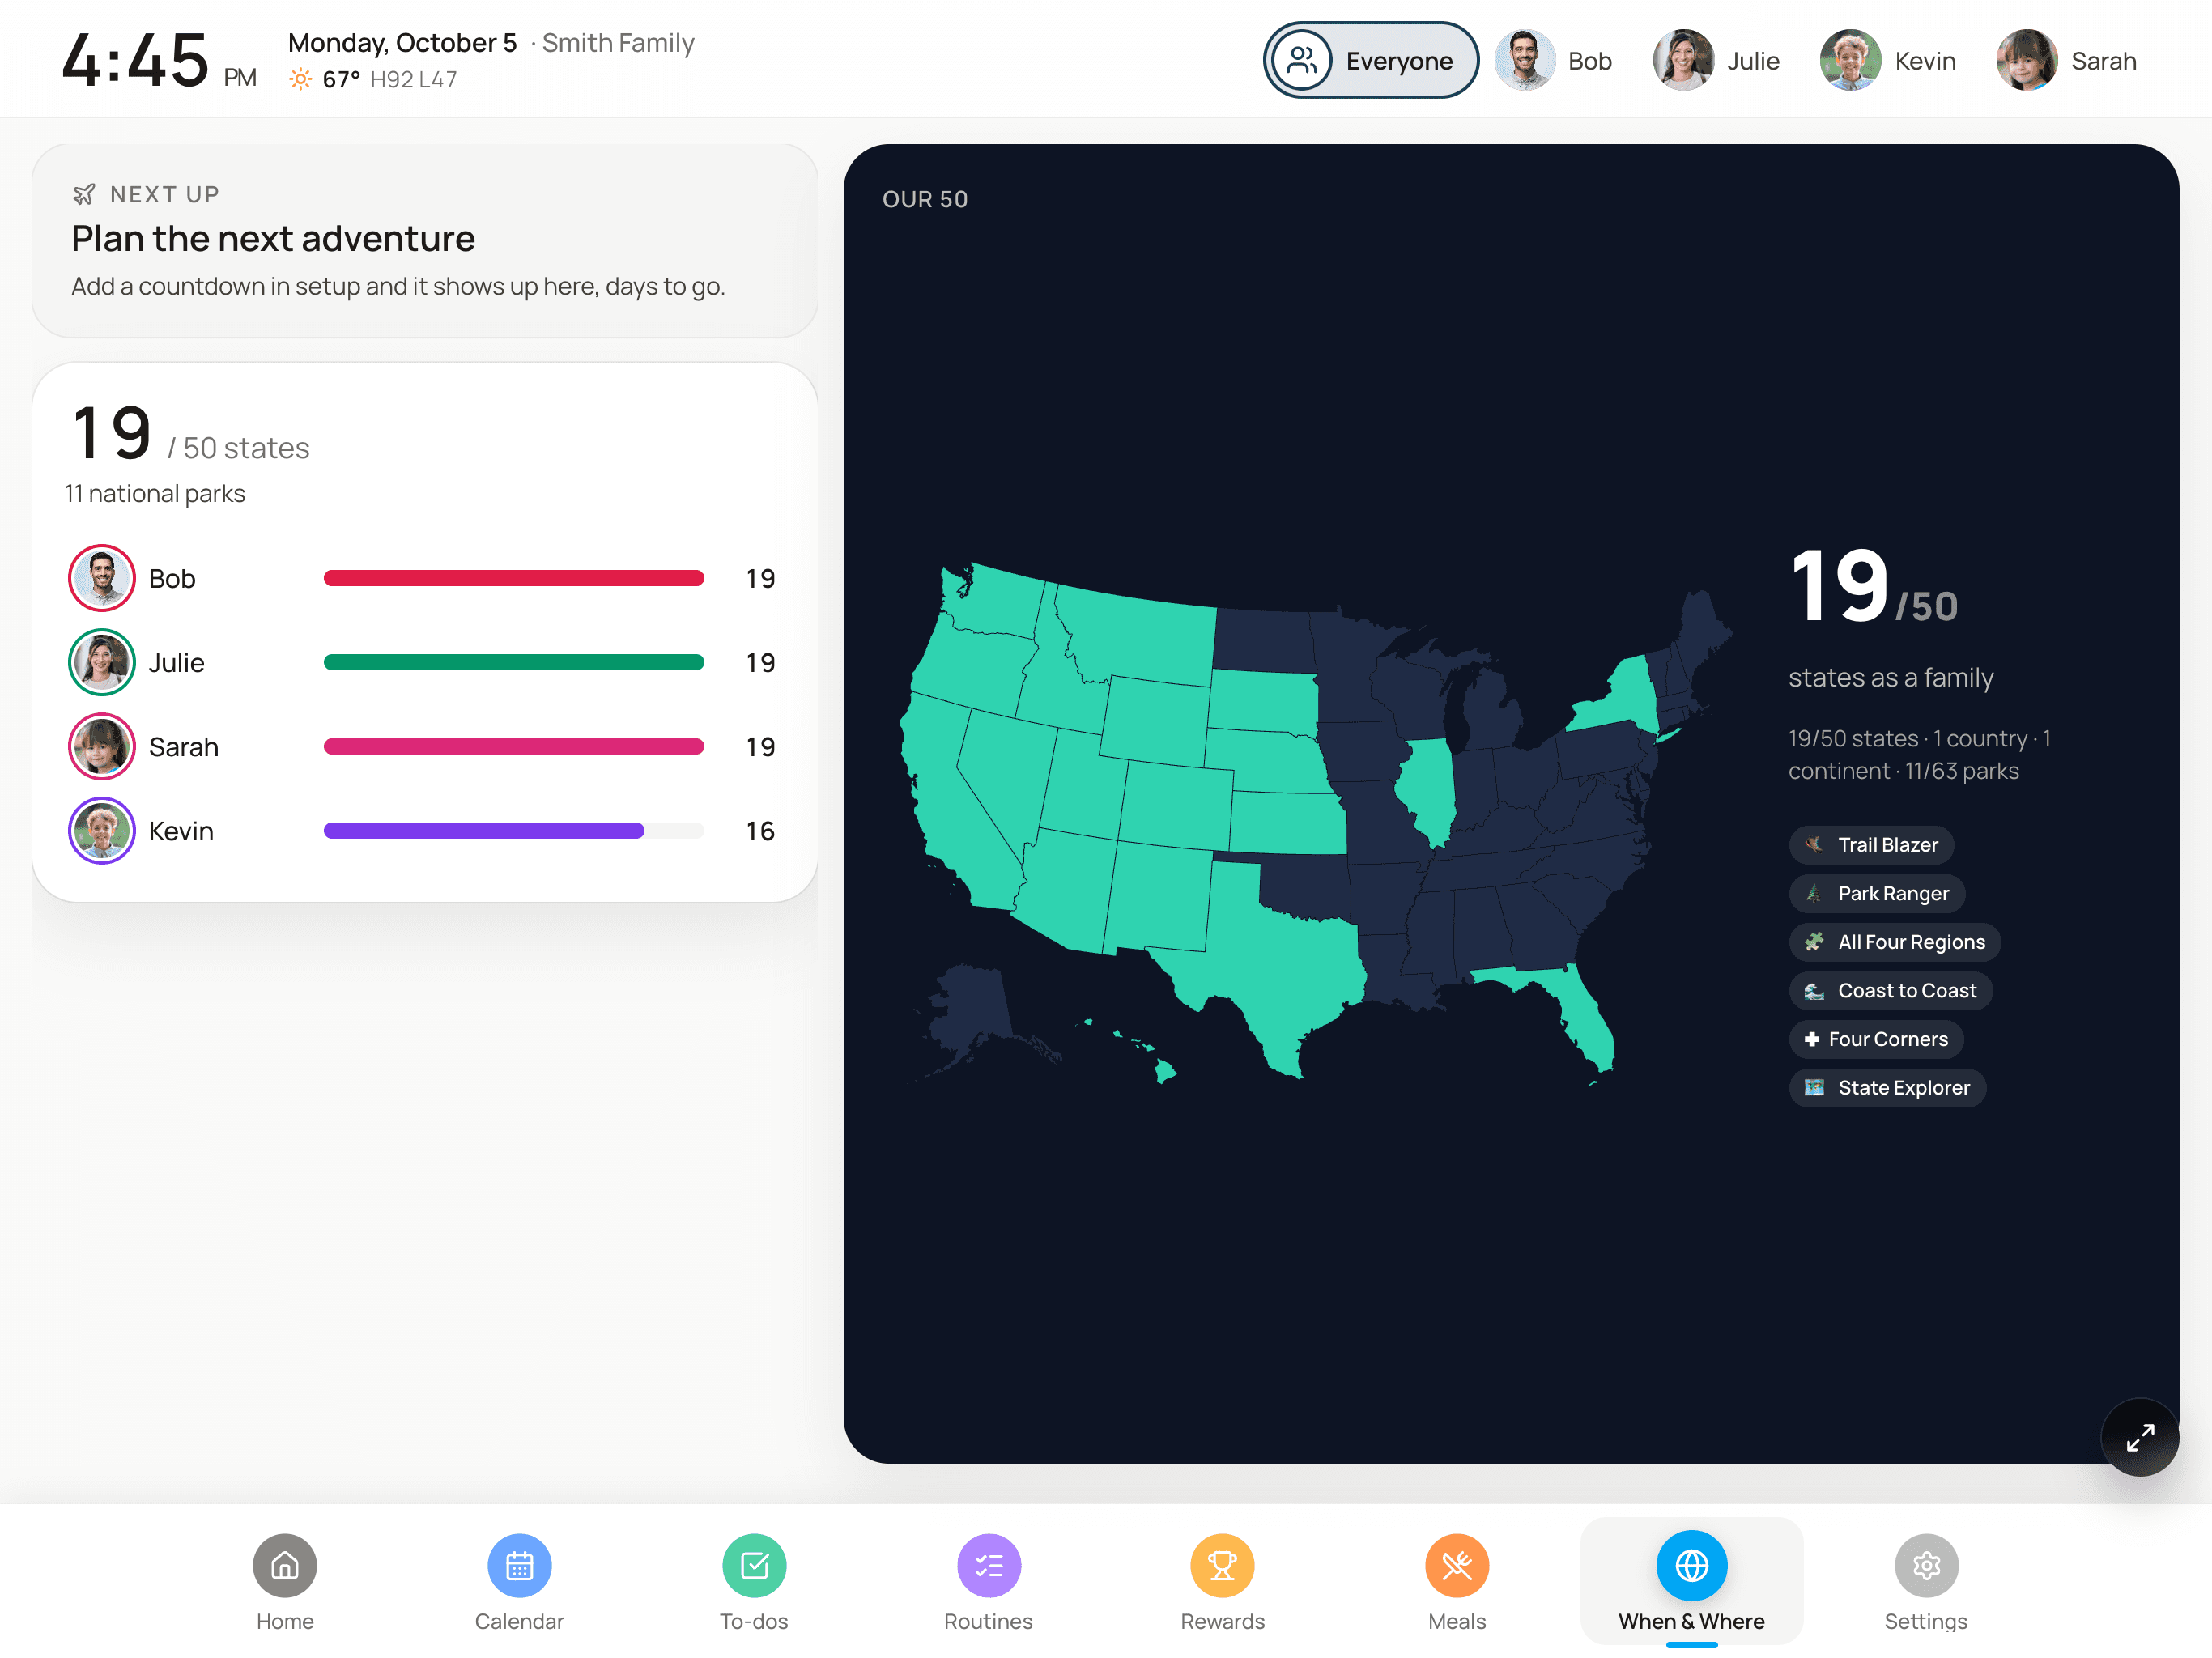Click Sarah's avatar in the states list

(101, 746)
